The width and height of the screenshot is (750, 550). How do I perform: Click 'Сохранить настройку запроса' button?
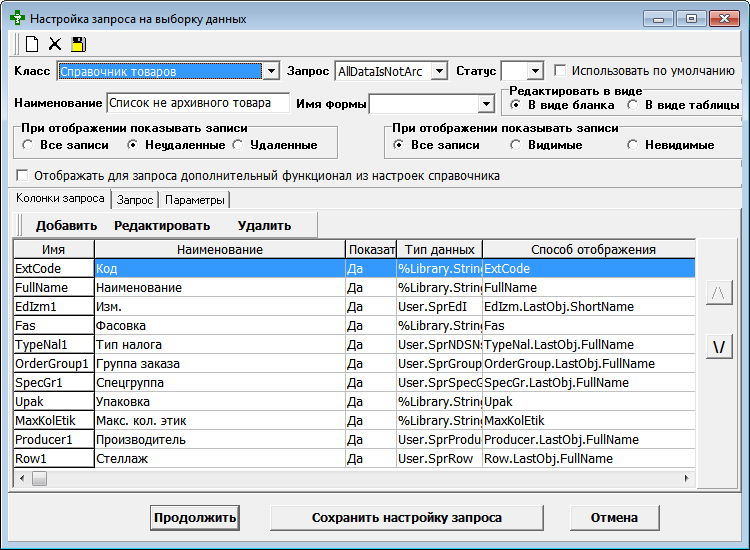pyautogui.click(x=407, y=517)
